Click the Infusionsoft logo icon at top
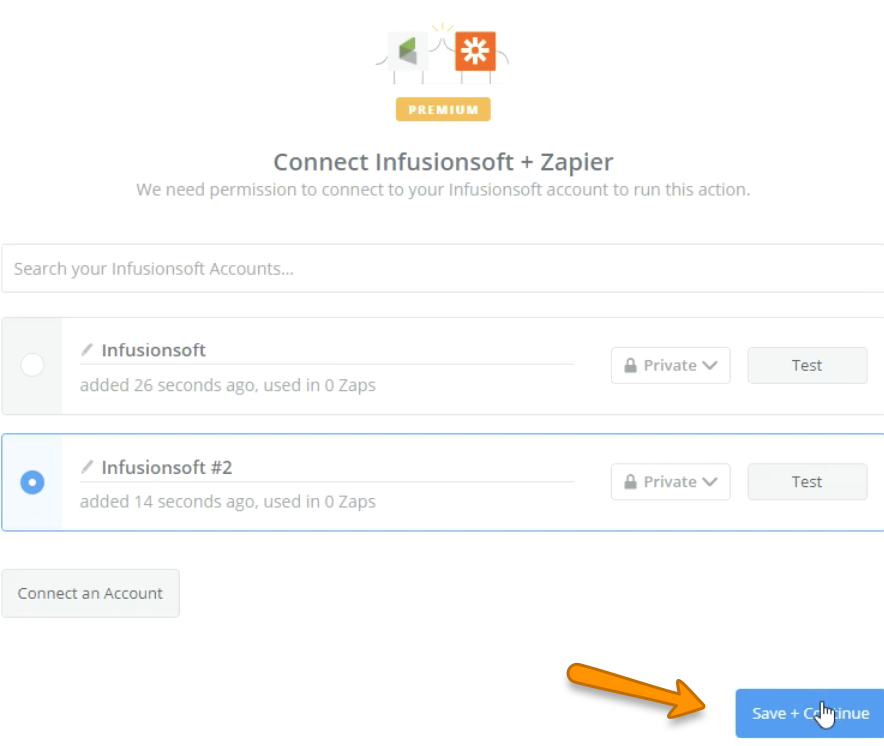This screenshot has width=884, height=746. pyautogui.click(x=407, y=51)
